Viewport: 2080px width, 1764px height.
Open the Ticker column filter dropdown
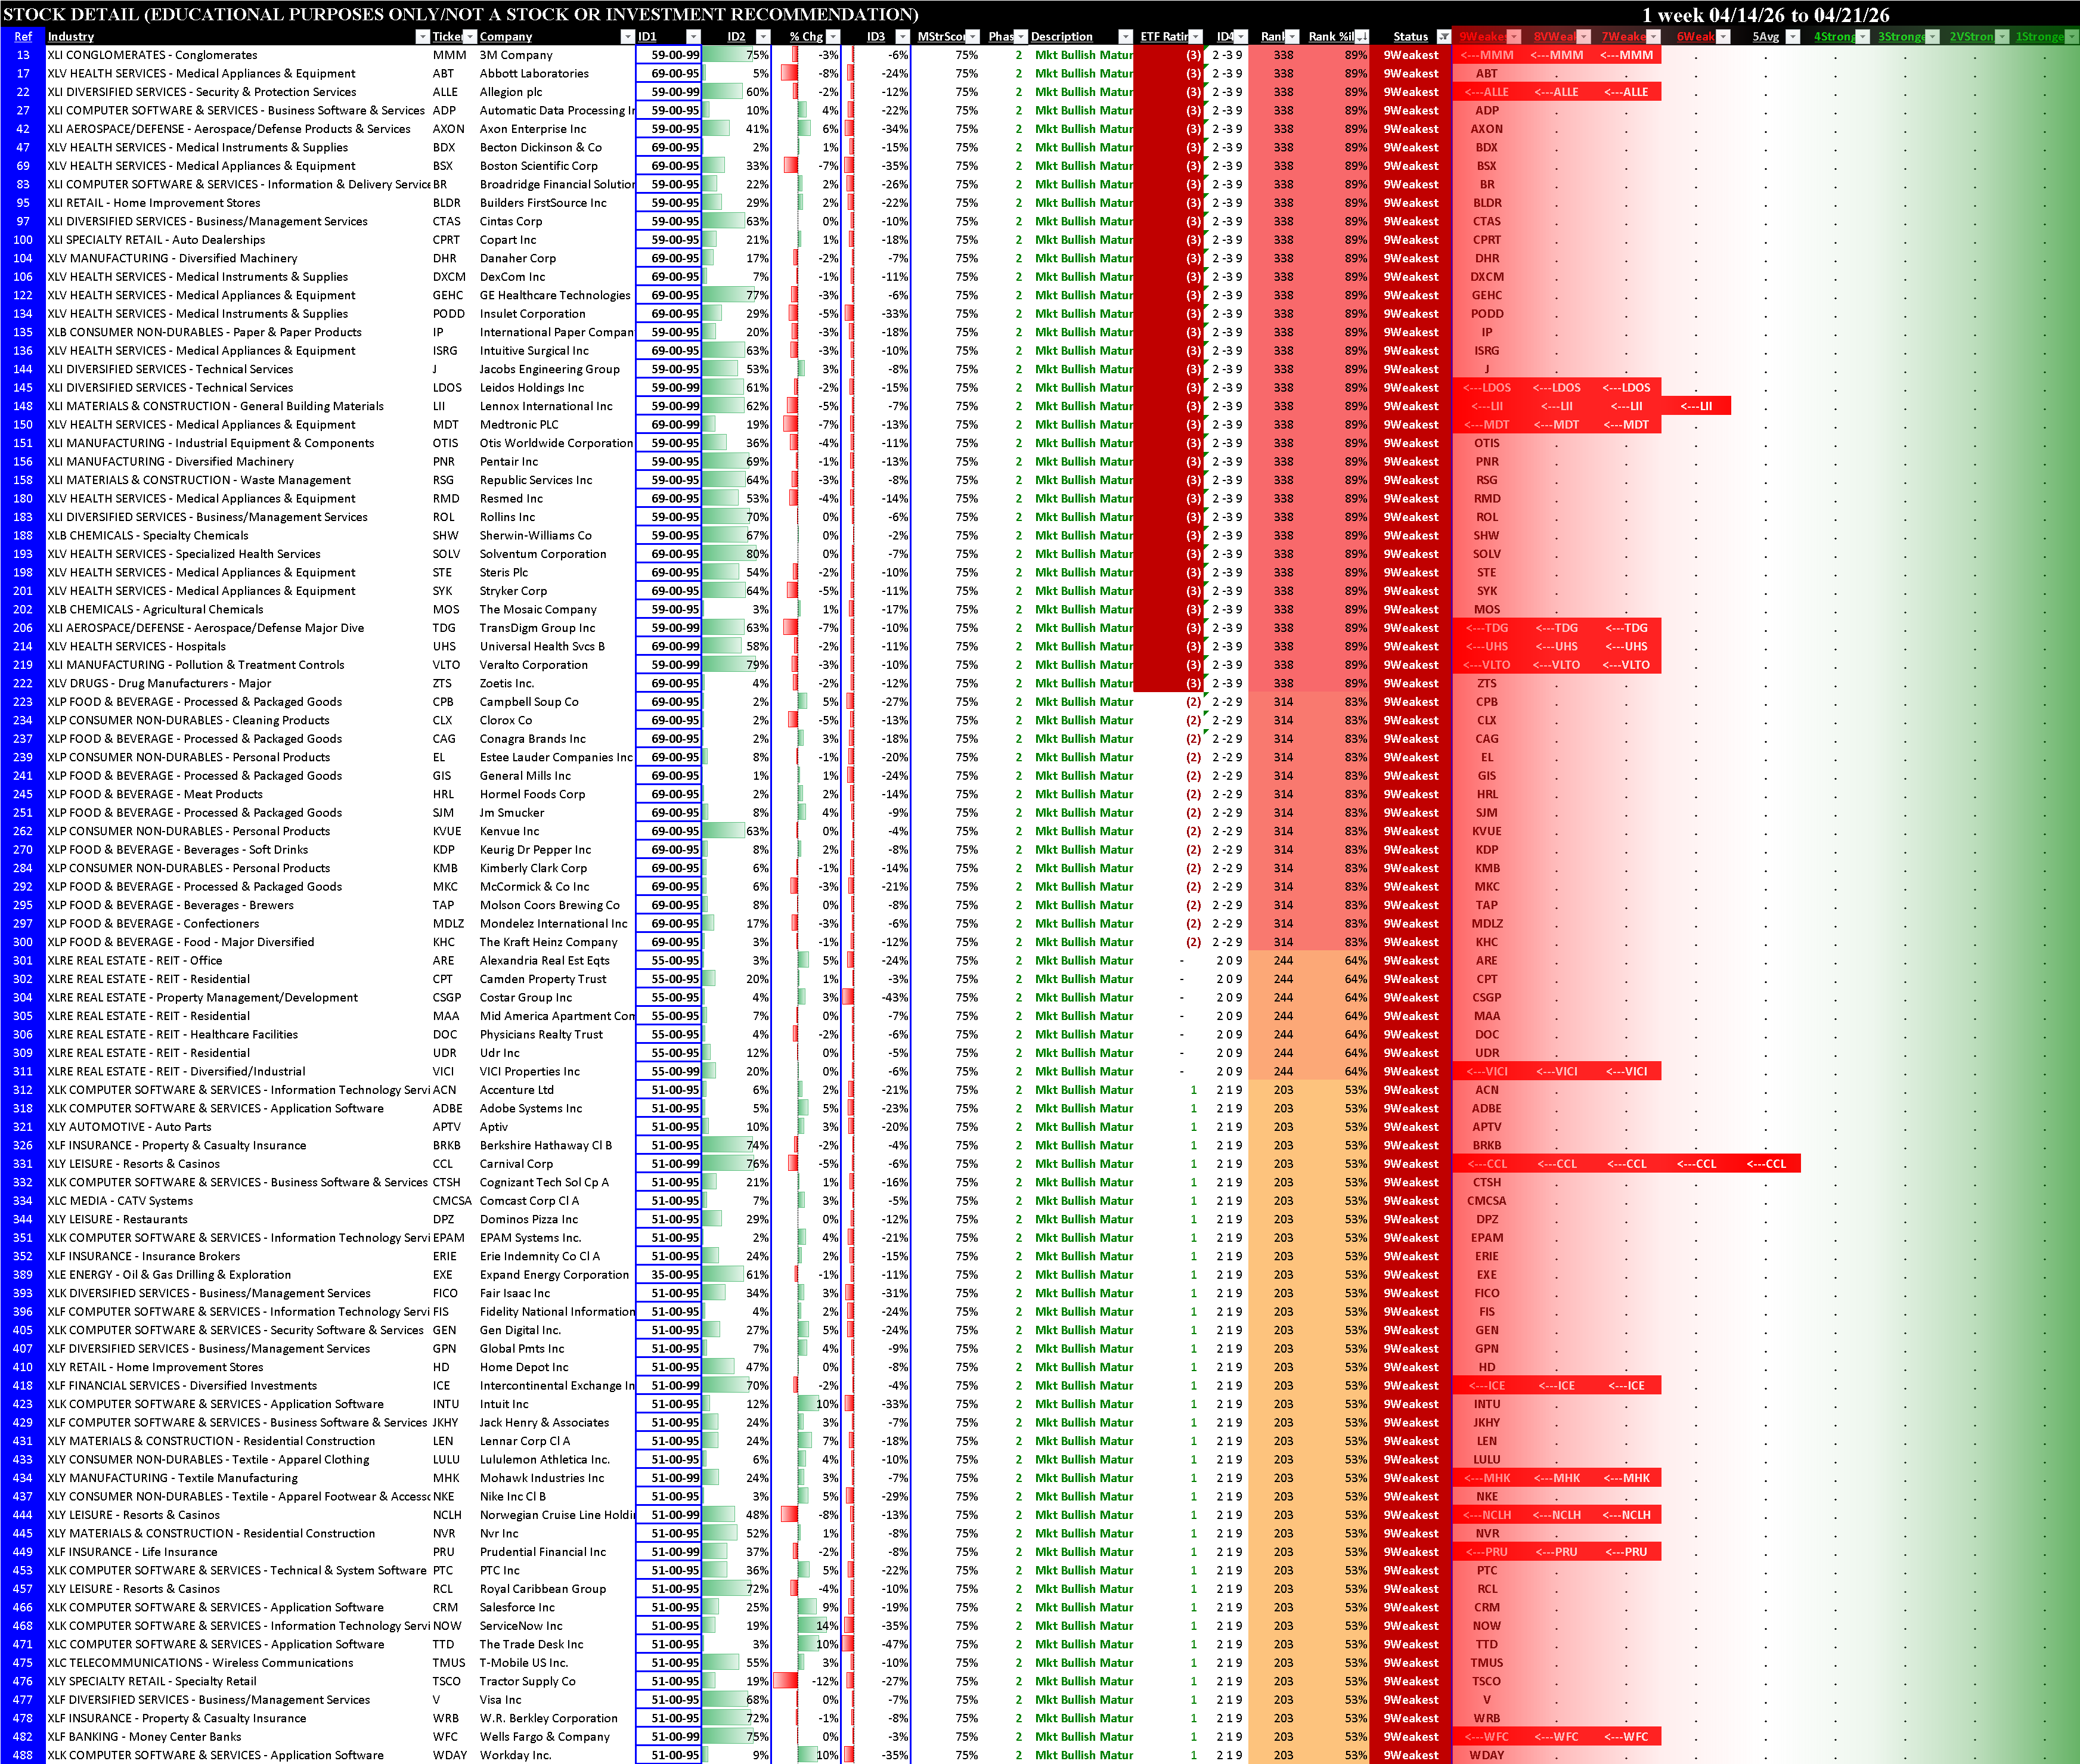pos(469,37)
